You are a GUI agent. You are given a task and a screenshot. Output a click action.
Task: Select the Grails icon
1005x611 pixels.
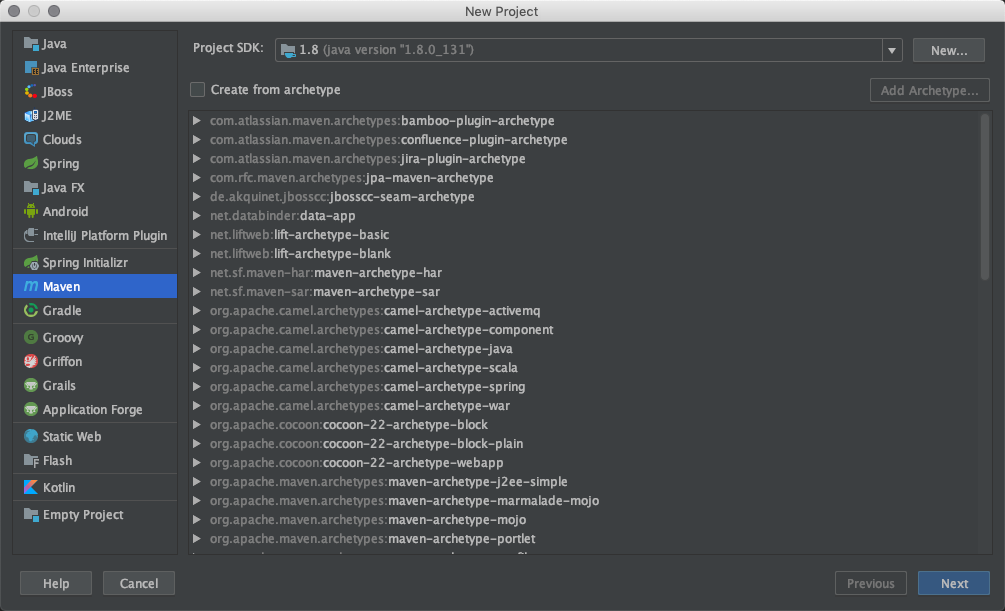[x=31, y=385]
